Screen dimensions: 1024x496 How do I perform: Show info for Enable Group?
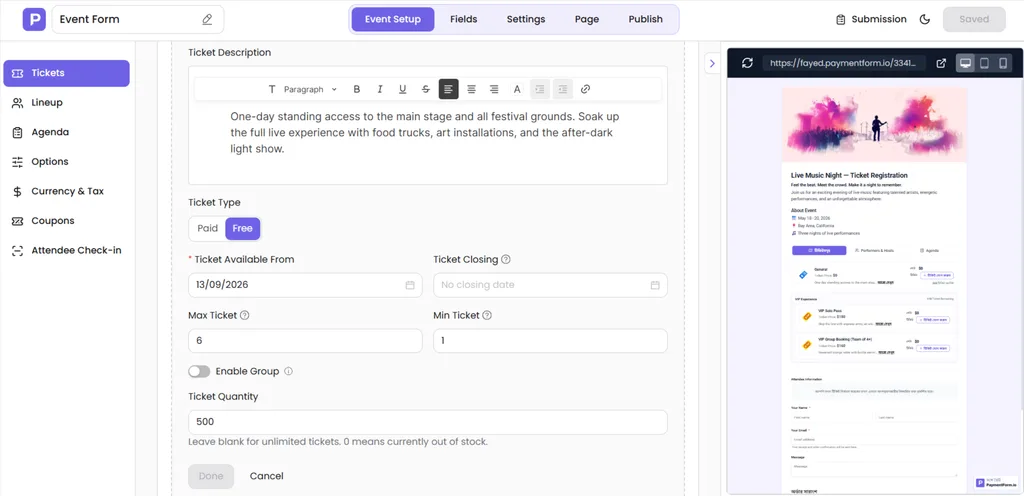click(289, 371)
